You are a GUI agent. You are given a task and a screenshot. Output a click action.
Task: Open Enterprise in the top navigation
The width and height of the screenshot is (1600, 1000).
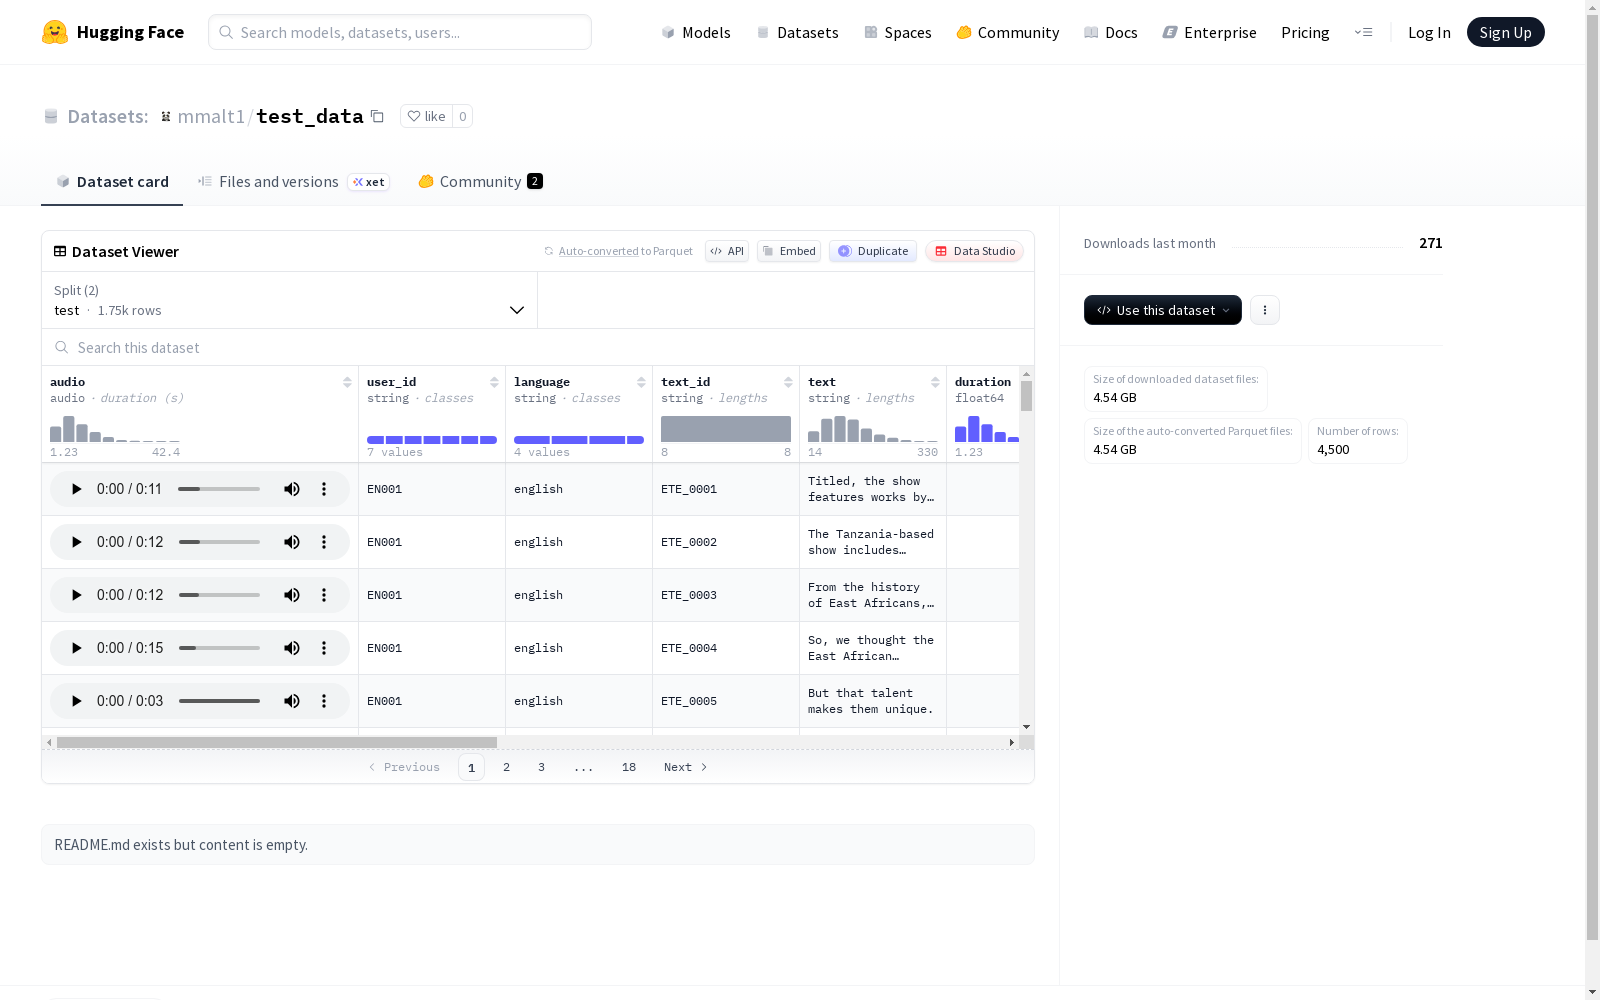pos(1210,32)
